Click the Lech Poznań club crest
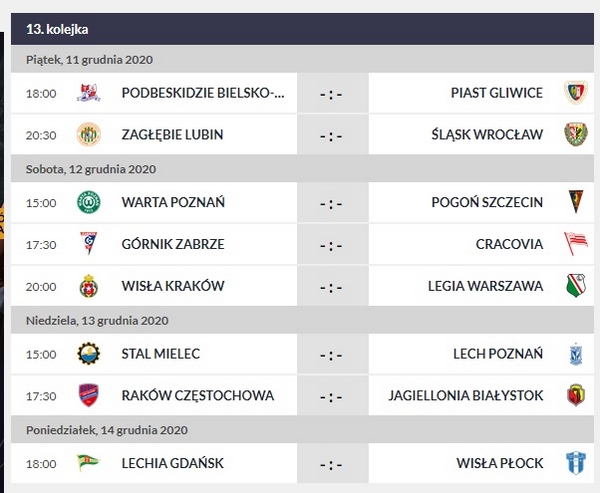Image resolution: width=600 pixels, height=493 pixels. point(574,354)
